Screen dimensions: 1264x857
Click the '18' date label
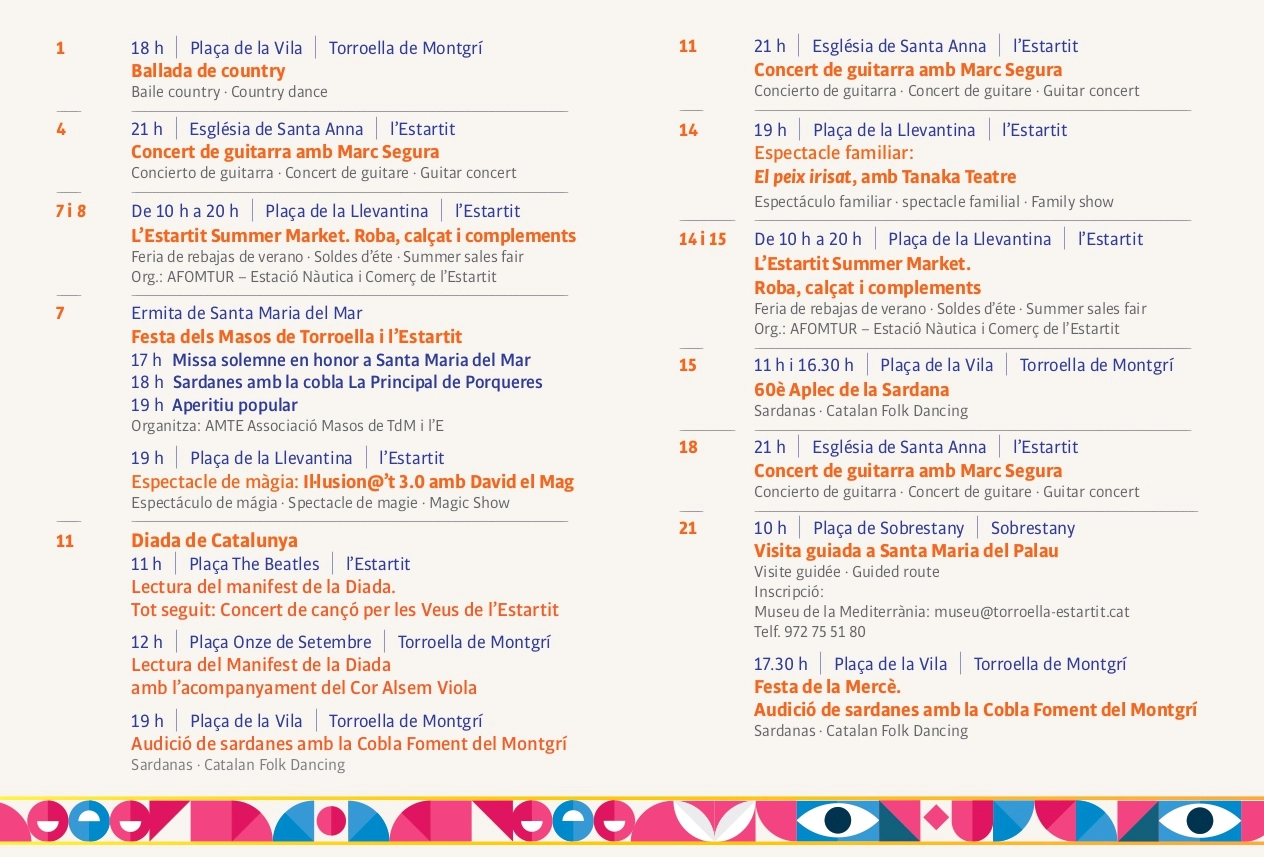[688, 447]
